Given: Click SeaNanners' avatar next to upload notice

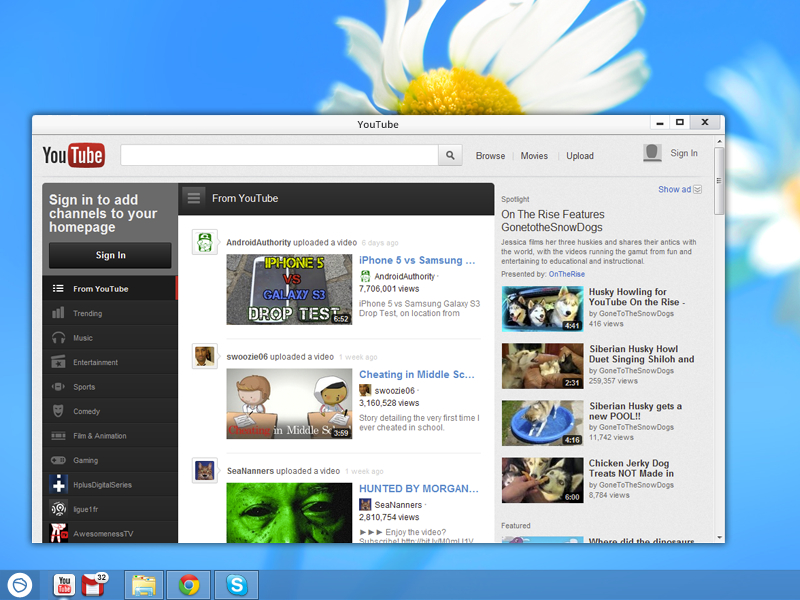Looking at the screenshot, I should (x=205, y=470).
